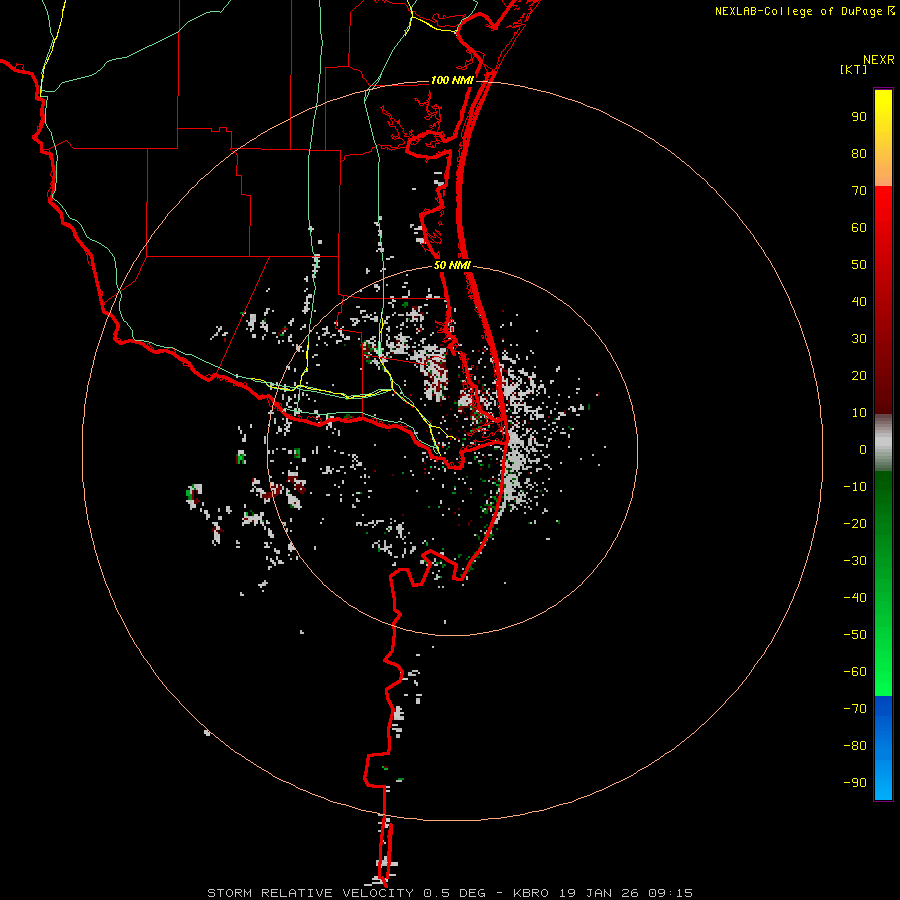Click the 80 value on the velocity scale
Viewport: 900px width, 900px height.
pos(859,153)
